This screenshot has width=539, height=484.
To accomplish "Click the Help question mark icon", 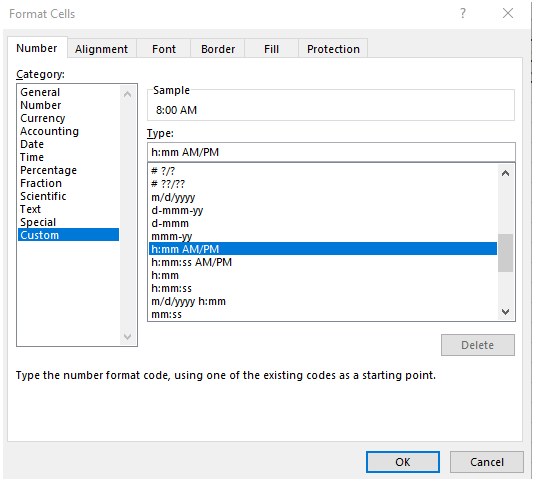I will 463,13.
